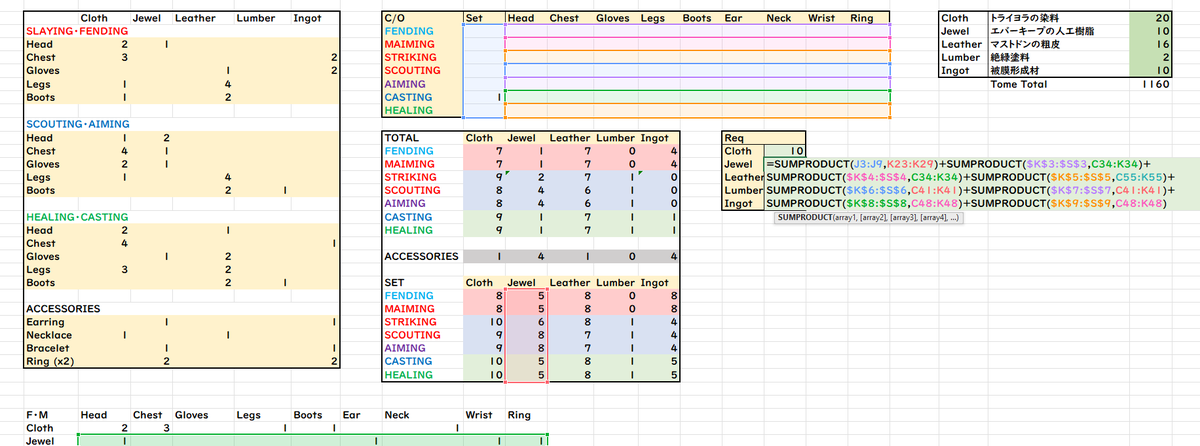The image size is (1200, 446).
Task: Click the HEALING row label in C/O table
Action: point(408,110)
